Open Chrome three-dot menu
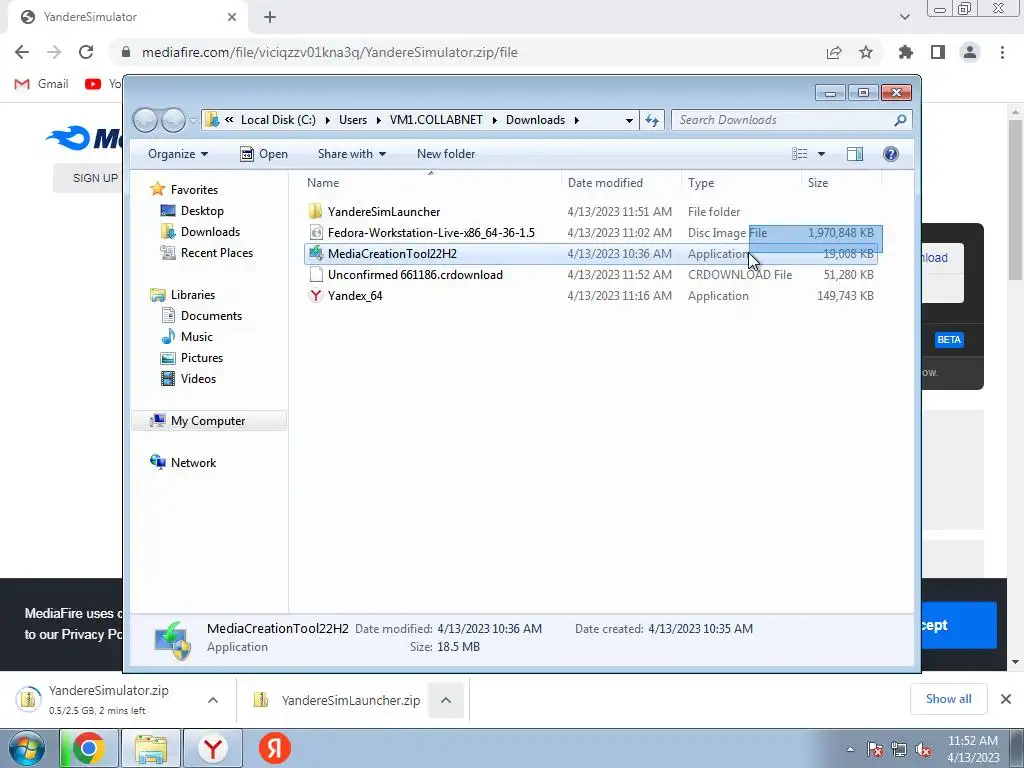 click(x=1002, y=52)
